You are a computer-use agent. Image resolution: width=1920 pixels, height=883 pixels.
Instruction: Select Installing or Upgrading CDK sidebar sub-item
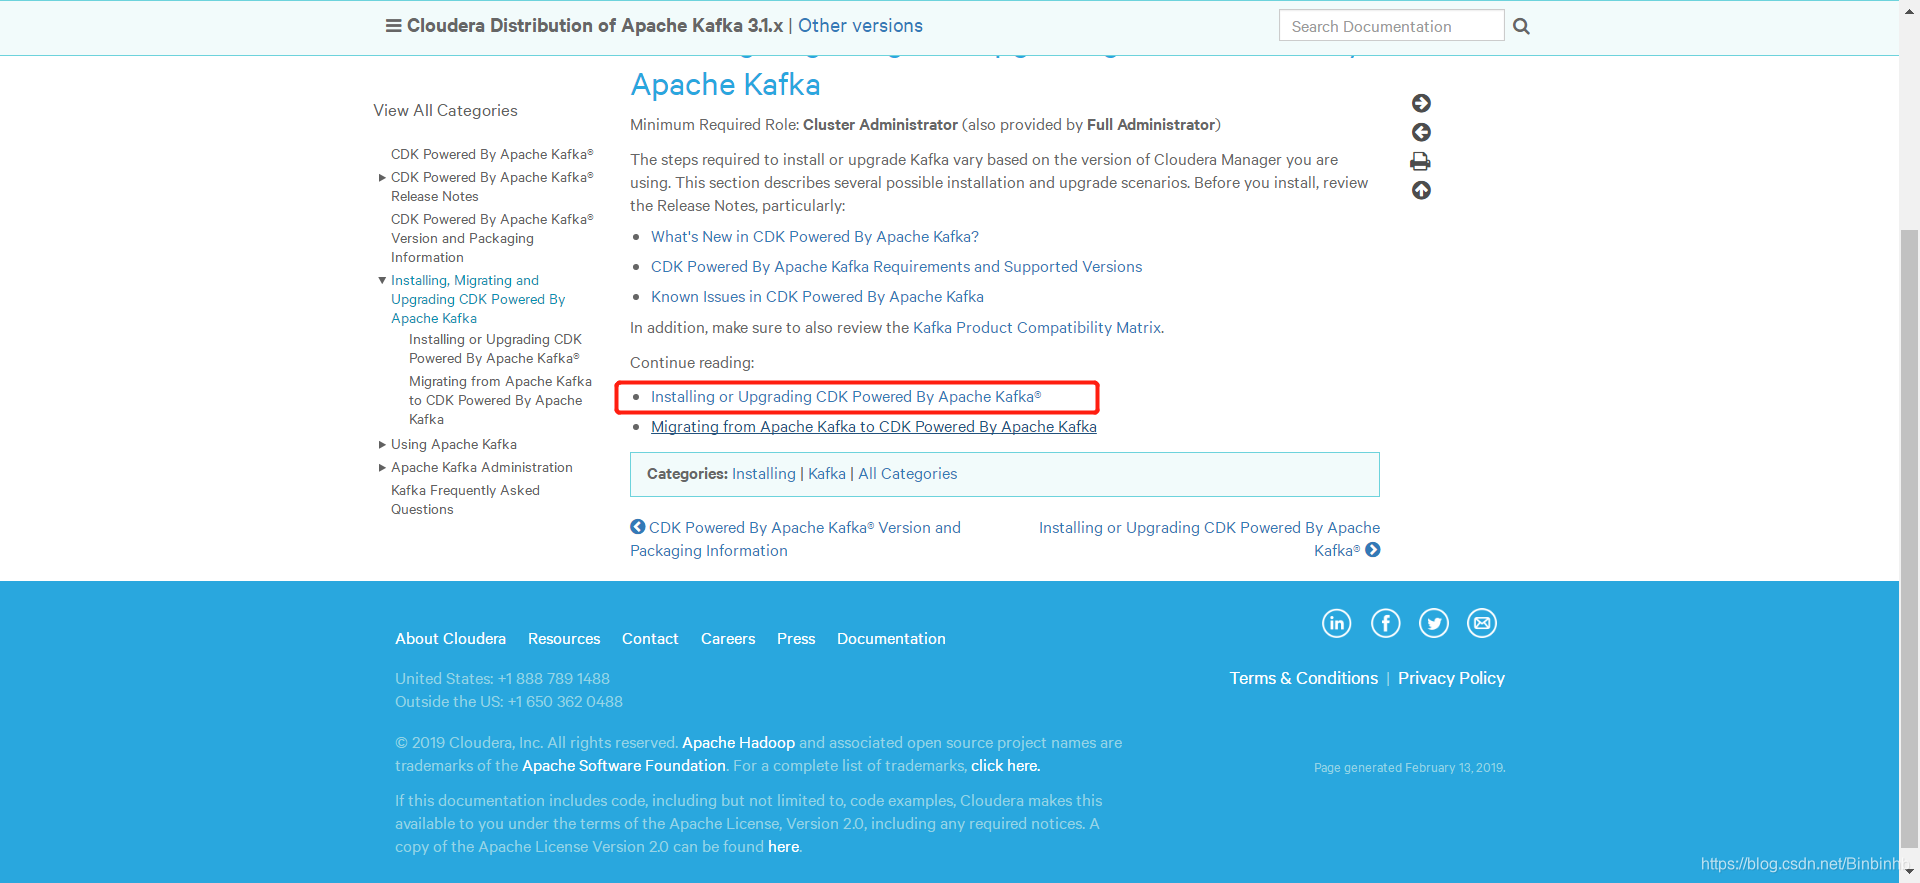[x=495, y=349]
